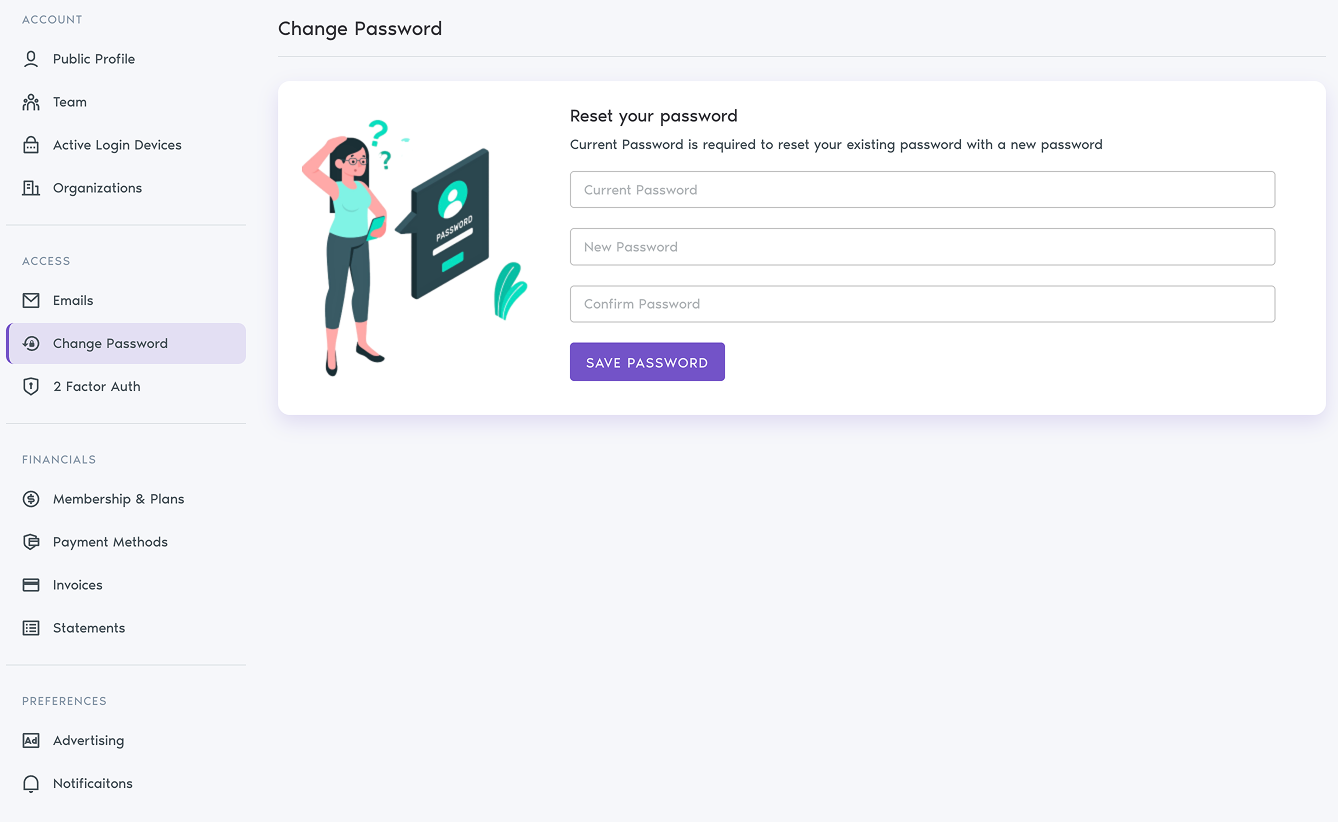Click the Invoices wallet icon
The width and height of the screenshot is (1338, 822).
[30, 584]
